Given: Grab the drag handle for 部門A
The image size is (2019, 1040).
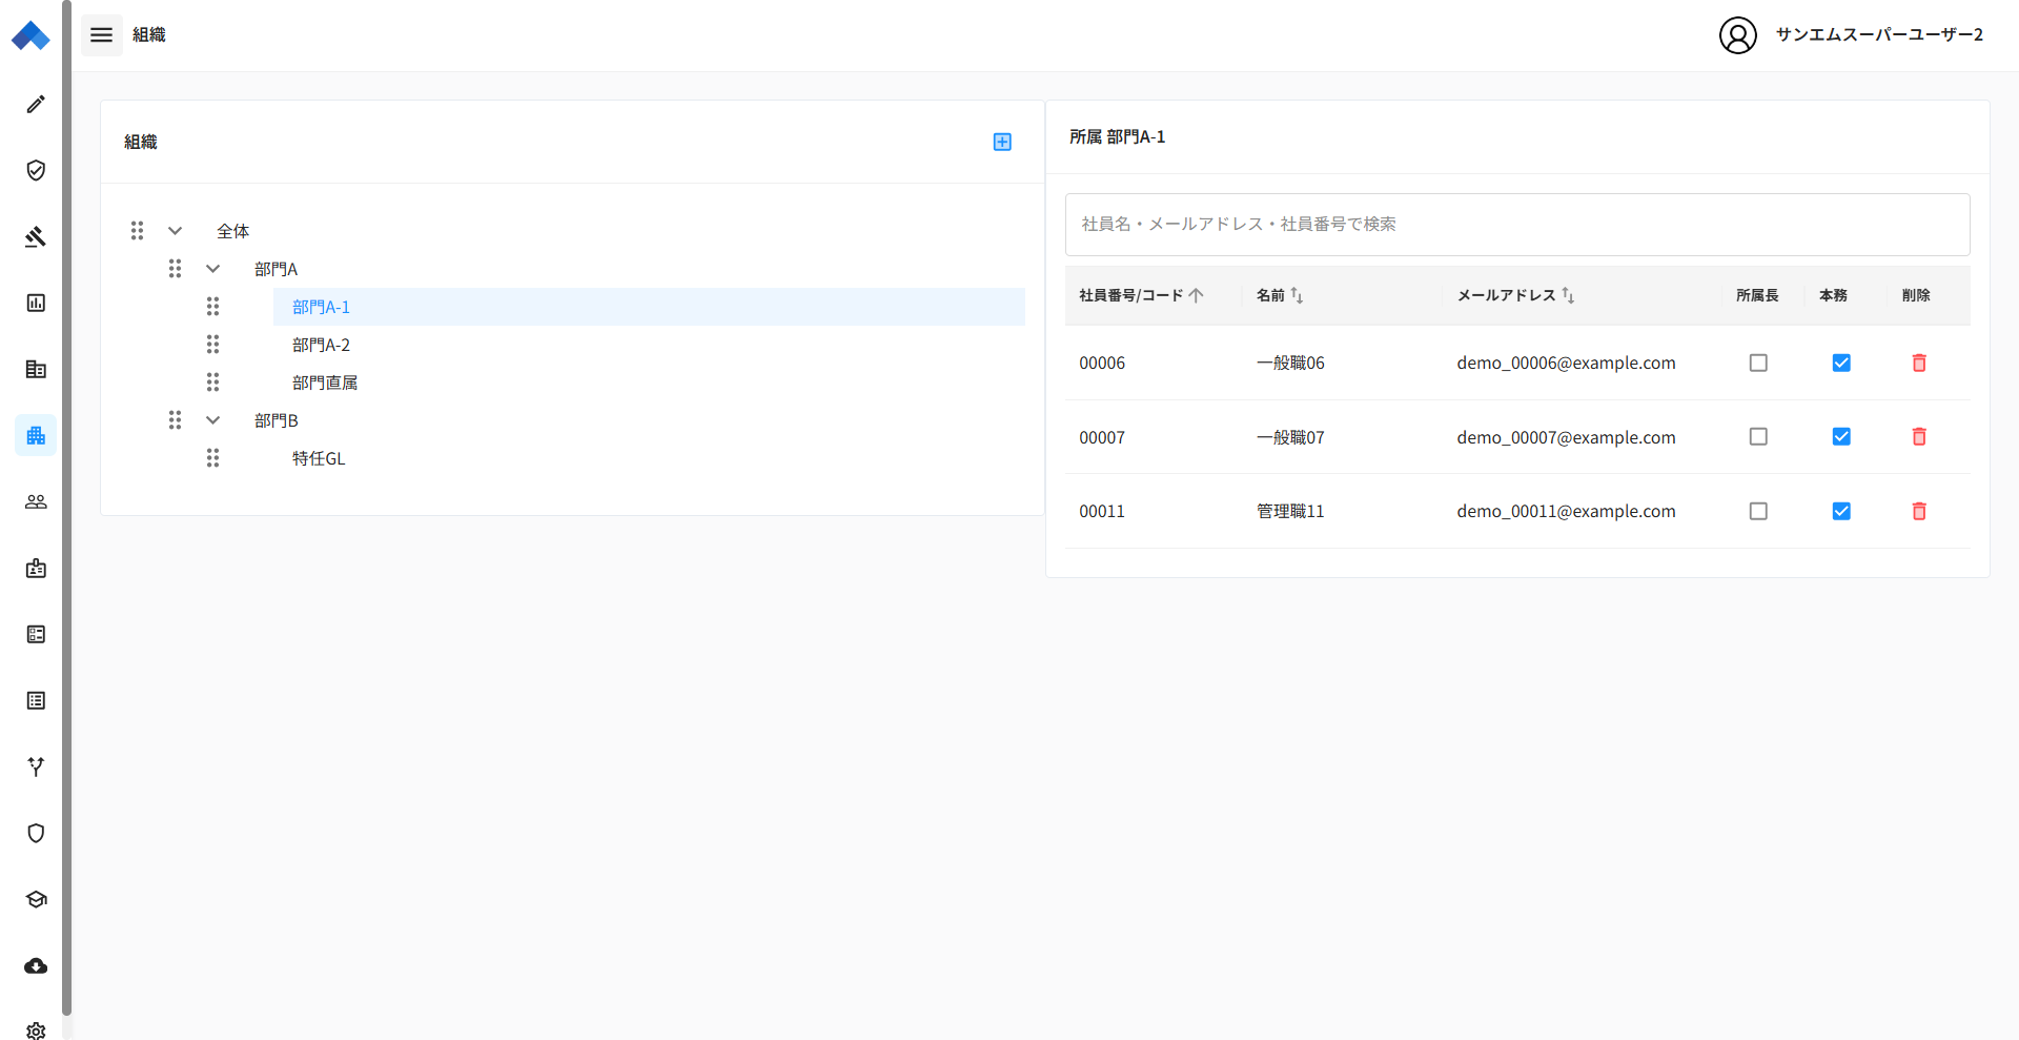Looking at the screenshot, I should (x=175, y=269).
